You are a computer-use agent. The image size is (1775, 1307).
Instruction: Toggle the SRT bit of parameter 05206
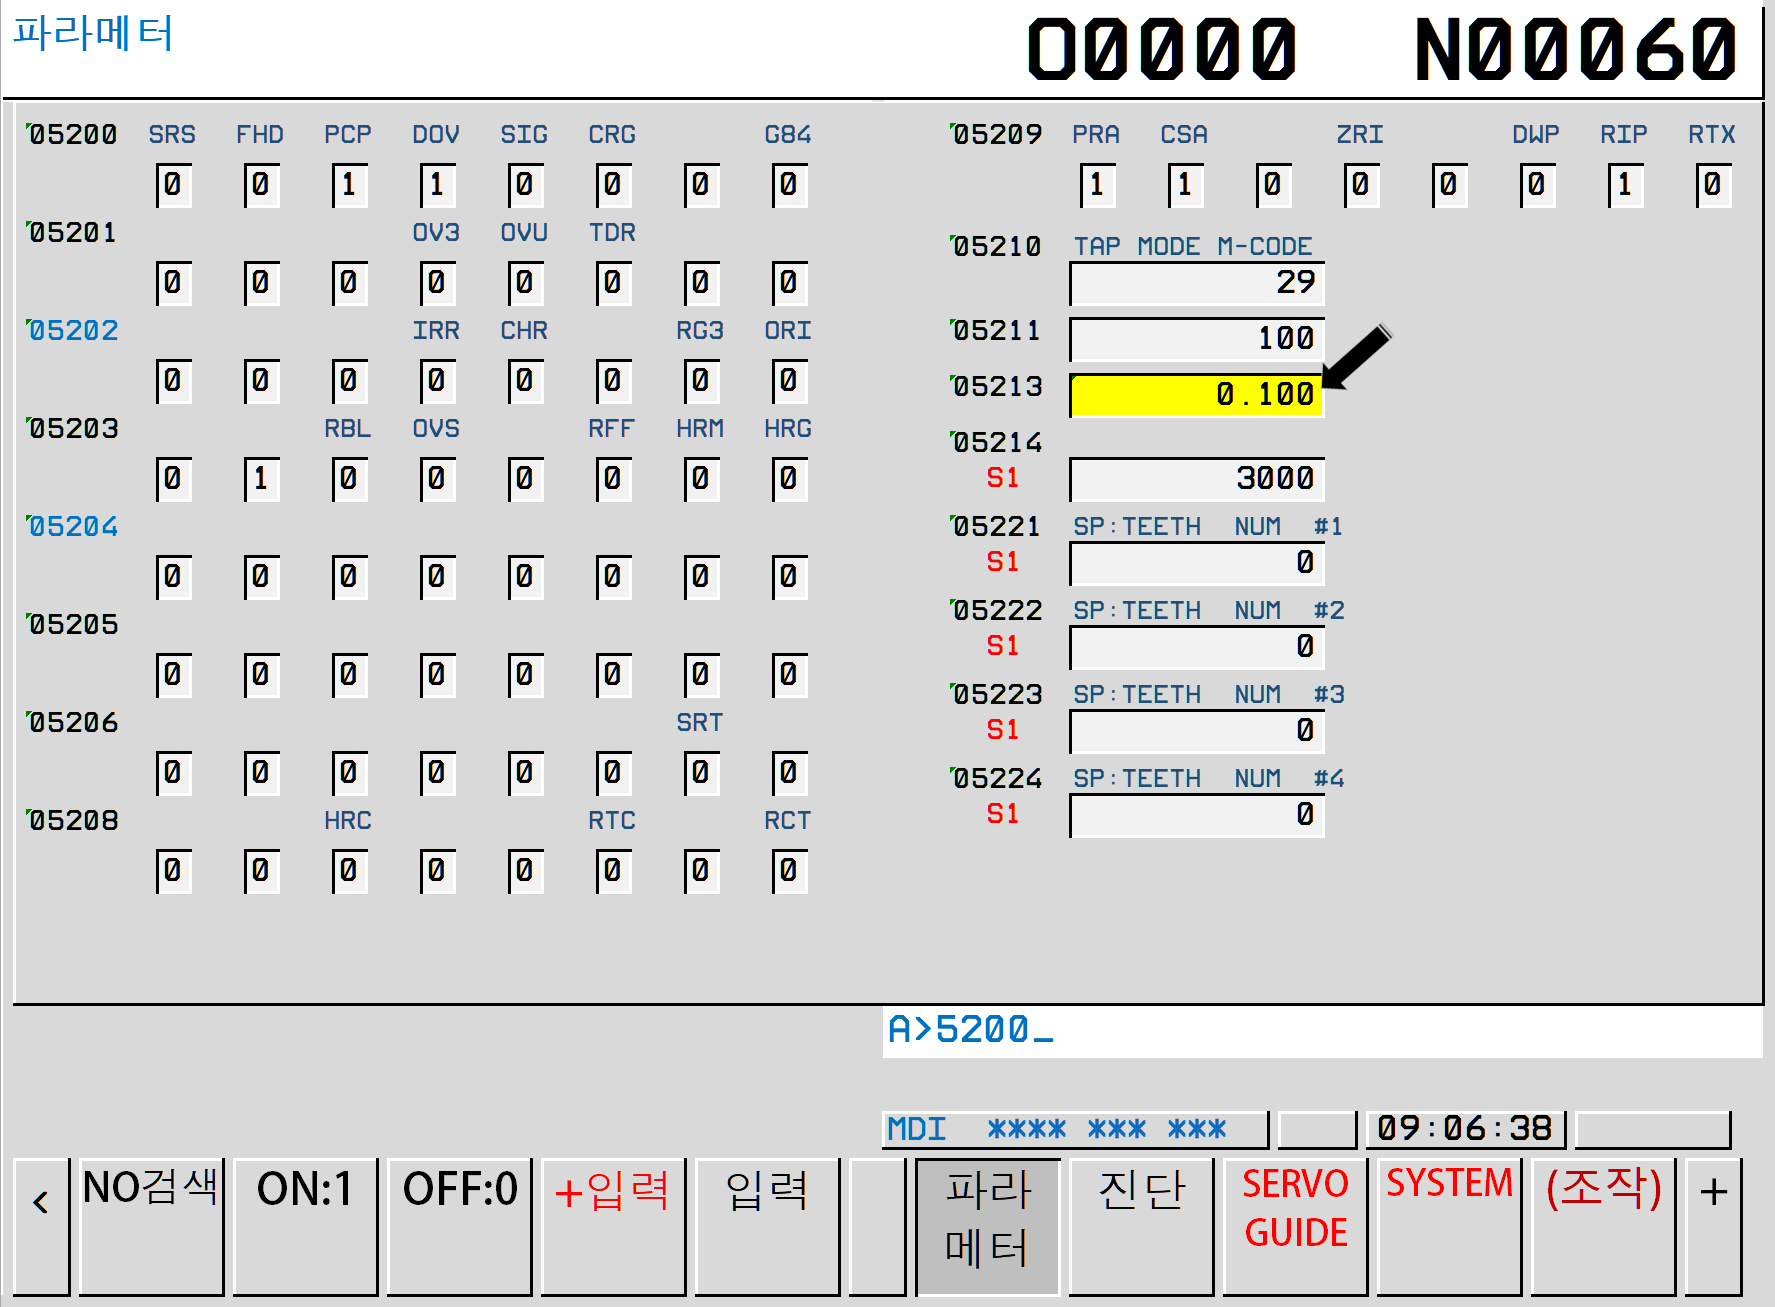[x=701, y=773]
